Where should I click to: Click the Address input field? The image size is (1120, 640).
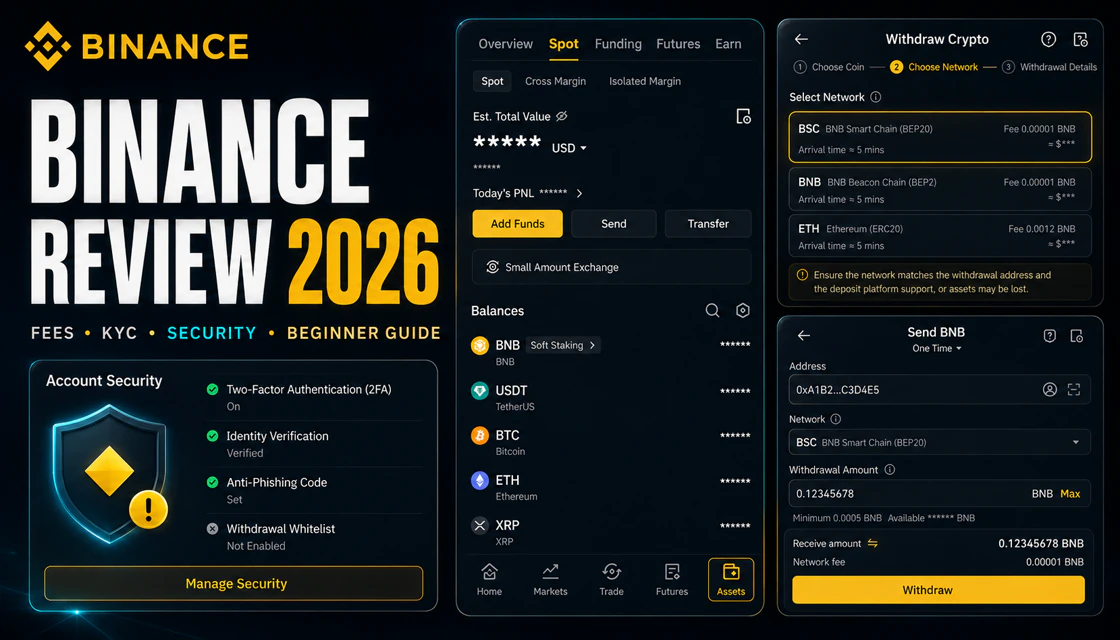tap(940, 389)
